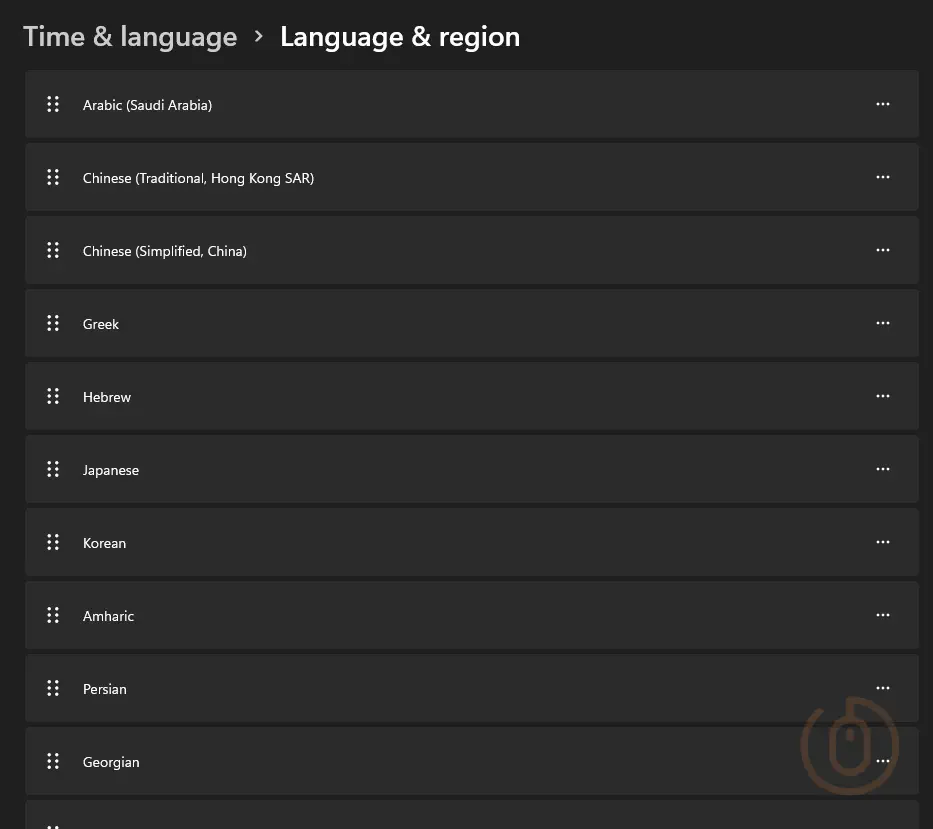This screenshot has width=933, height=829.
Task: Click the drag handle beside Greek
Action: click(53, 323)
